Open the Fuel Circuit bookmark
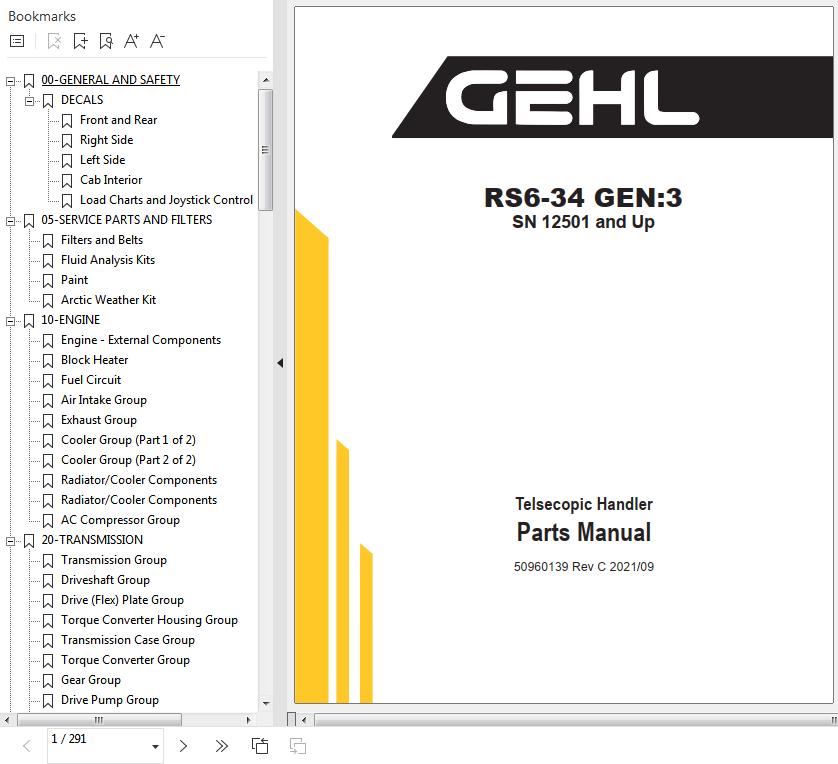838x764 pixels. [91, 380]
